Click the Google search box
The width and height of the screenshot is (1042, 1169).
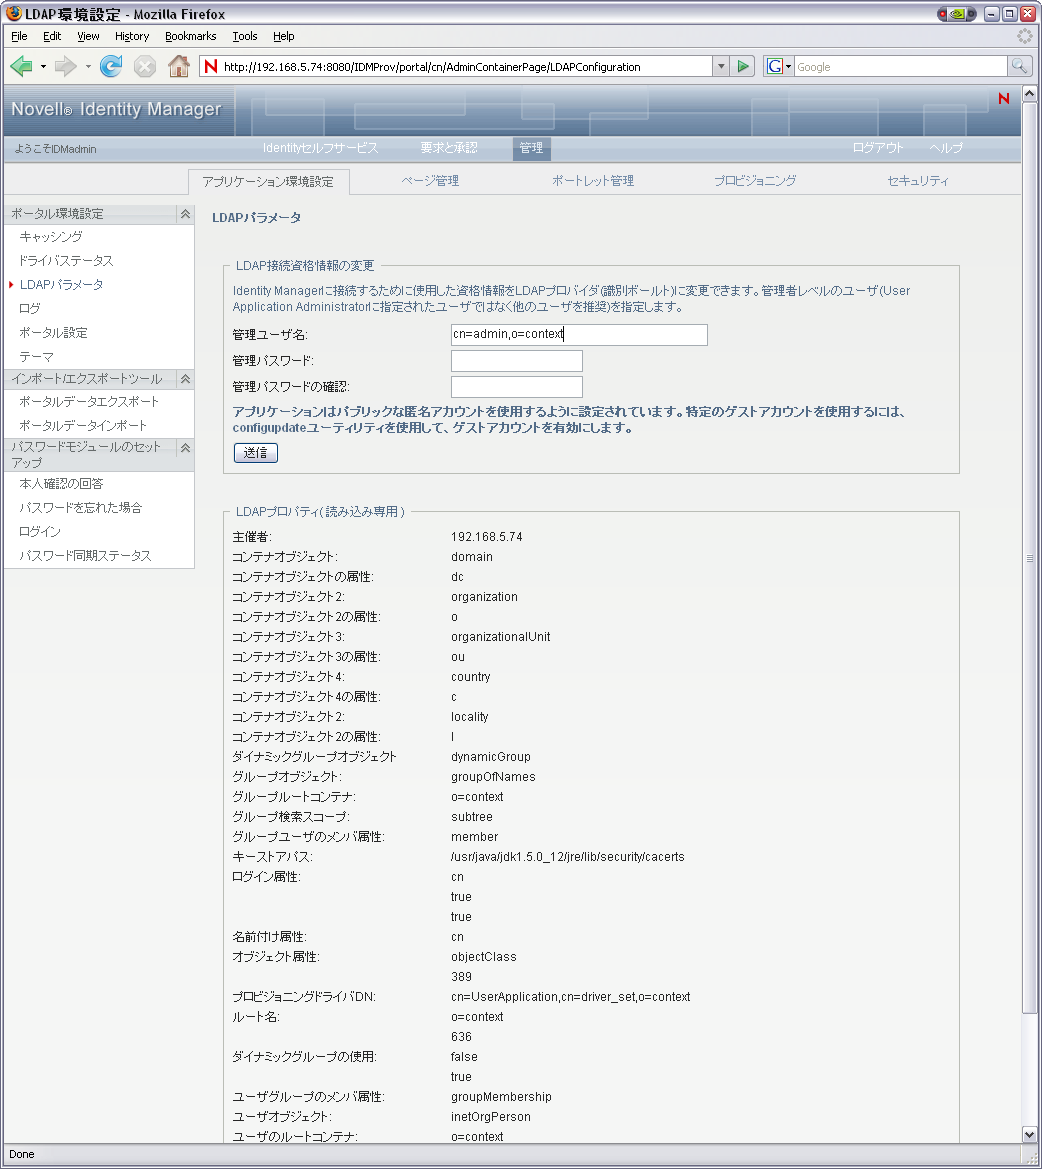coord(900,66)
